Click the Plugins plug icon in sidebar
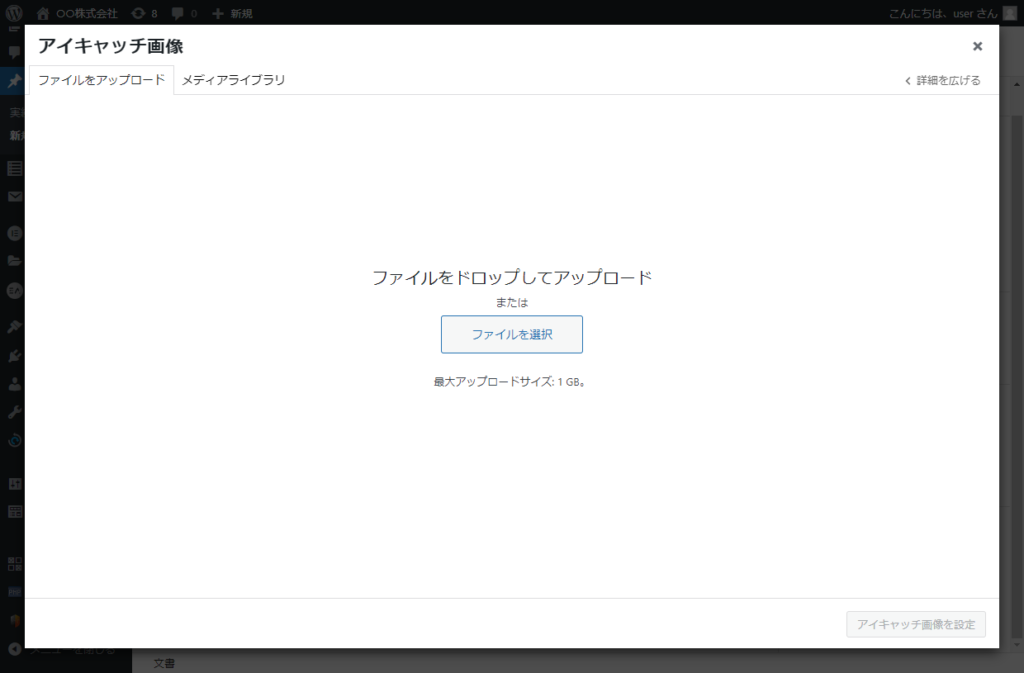Viewport: 1024px width, 673px height. (x=14, y=355)
